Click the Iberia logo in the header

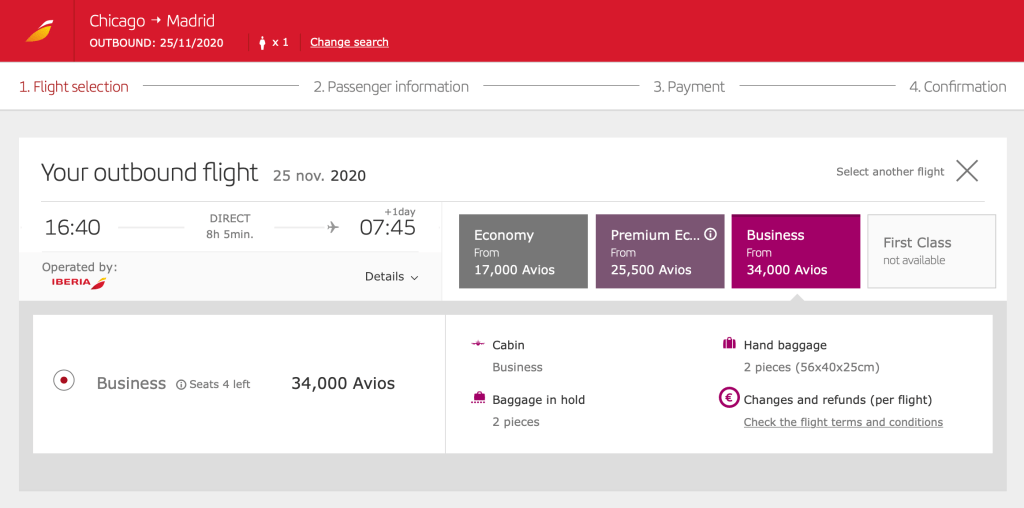tap(40, 31)
